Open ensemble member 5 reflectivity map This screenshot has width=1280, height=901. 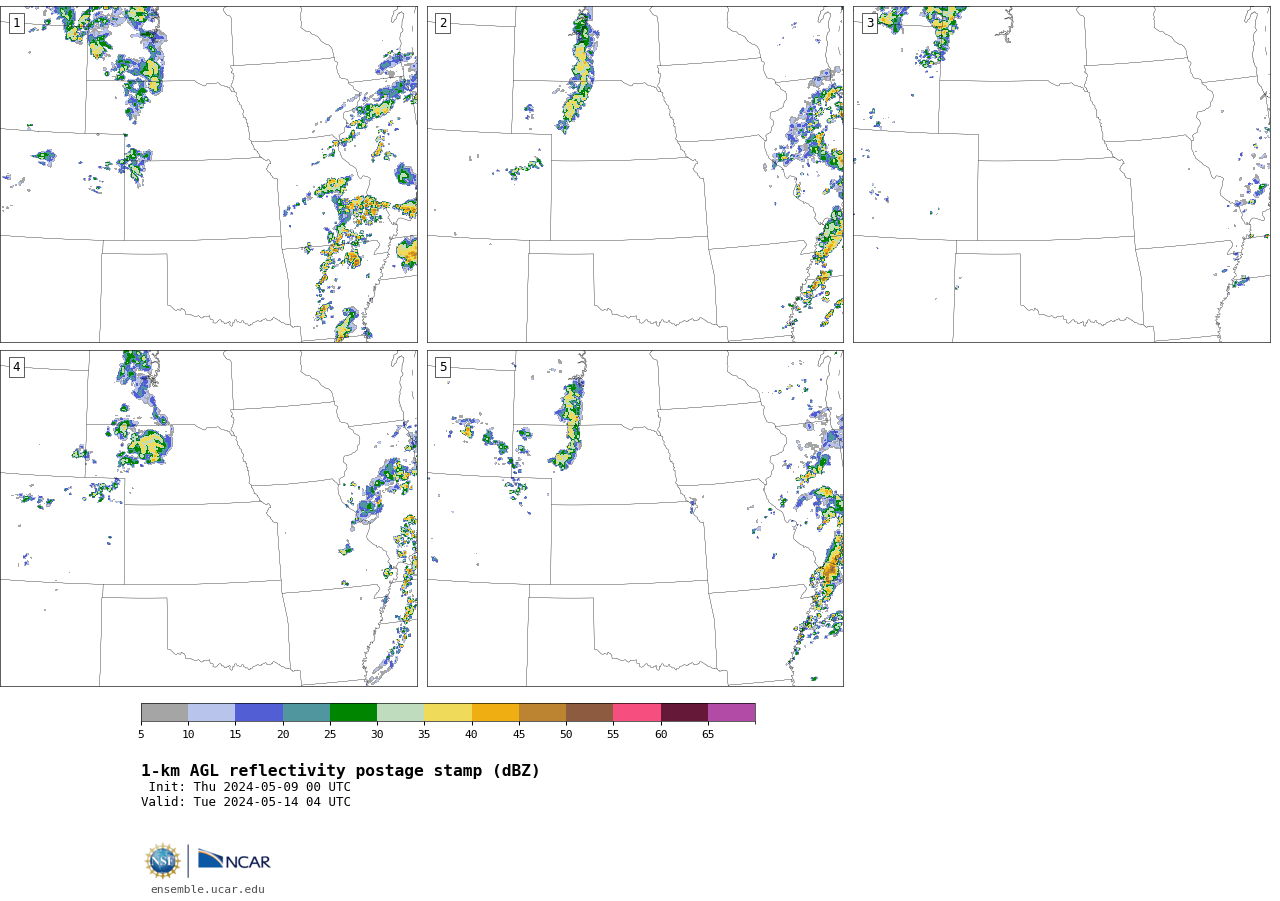(635, 518)
